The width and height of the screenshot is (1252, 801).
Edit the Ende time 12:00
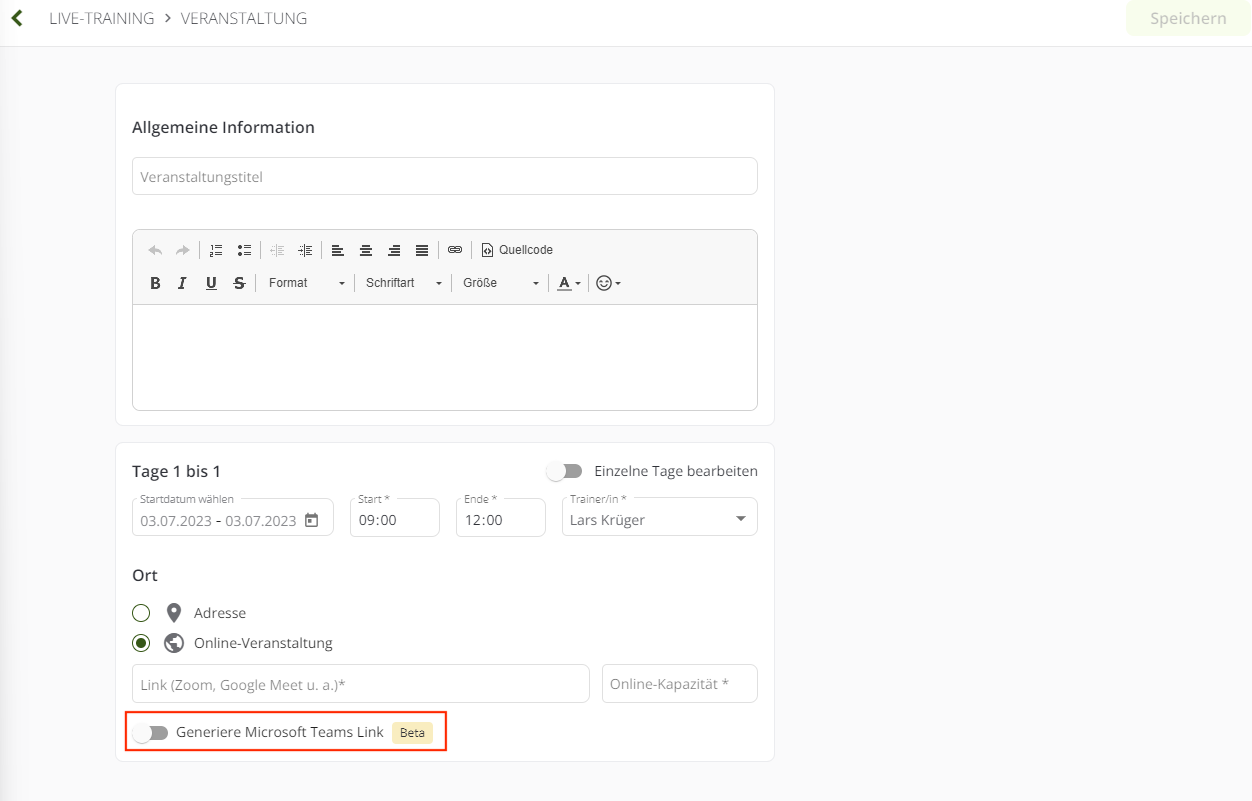pos(500,517)
